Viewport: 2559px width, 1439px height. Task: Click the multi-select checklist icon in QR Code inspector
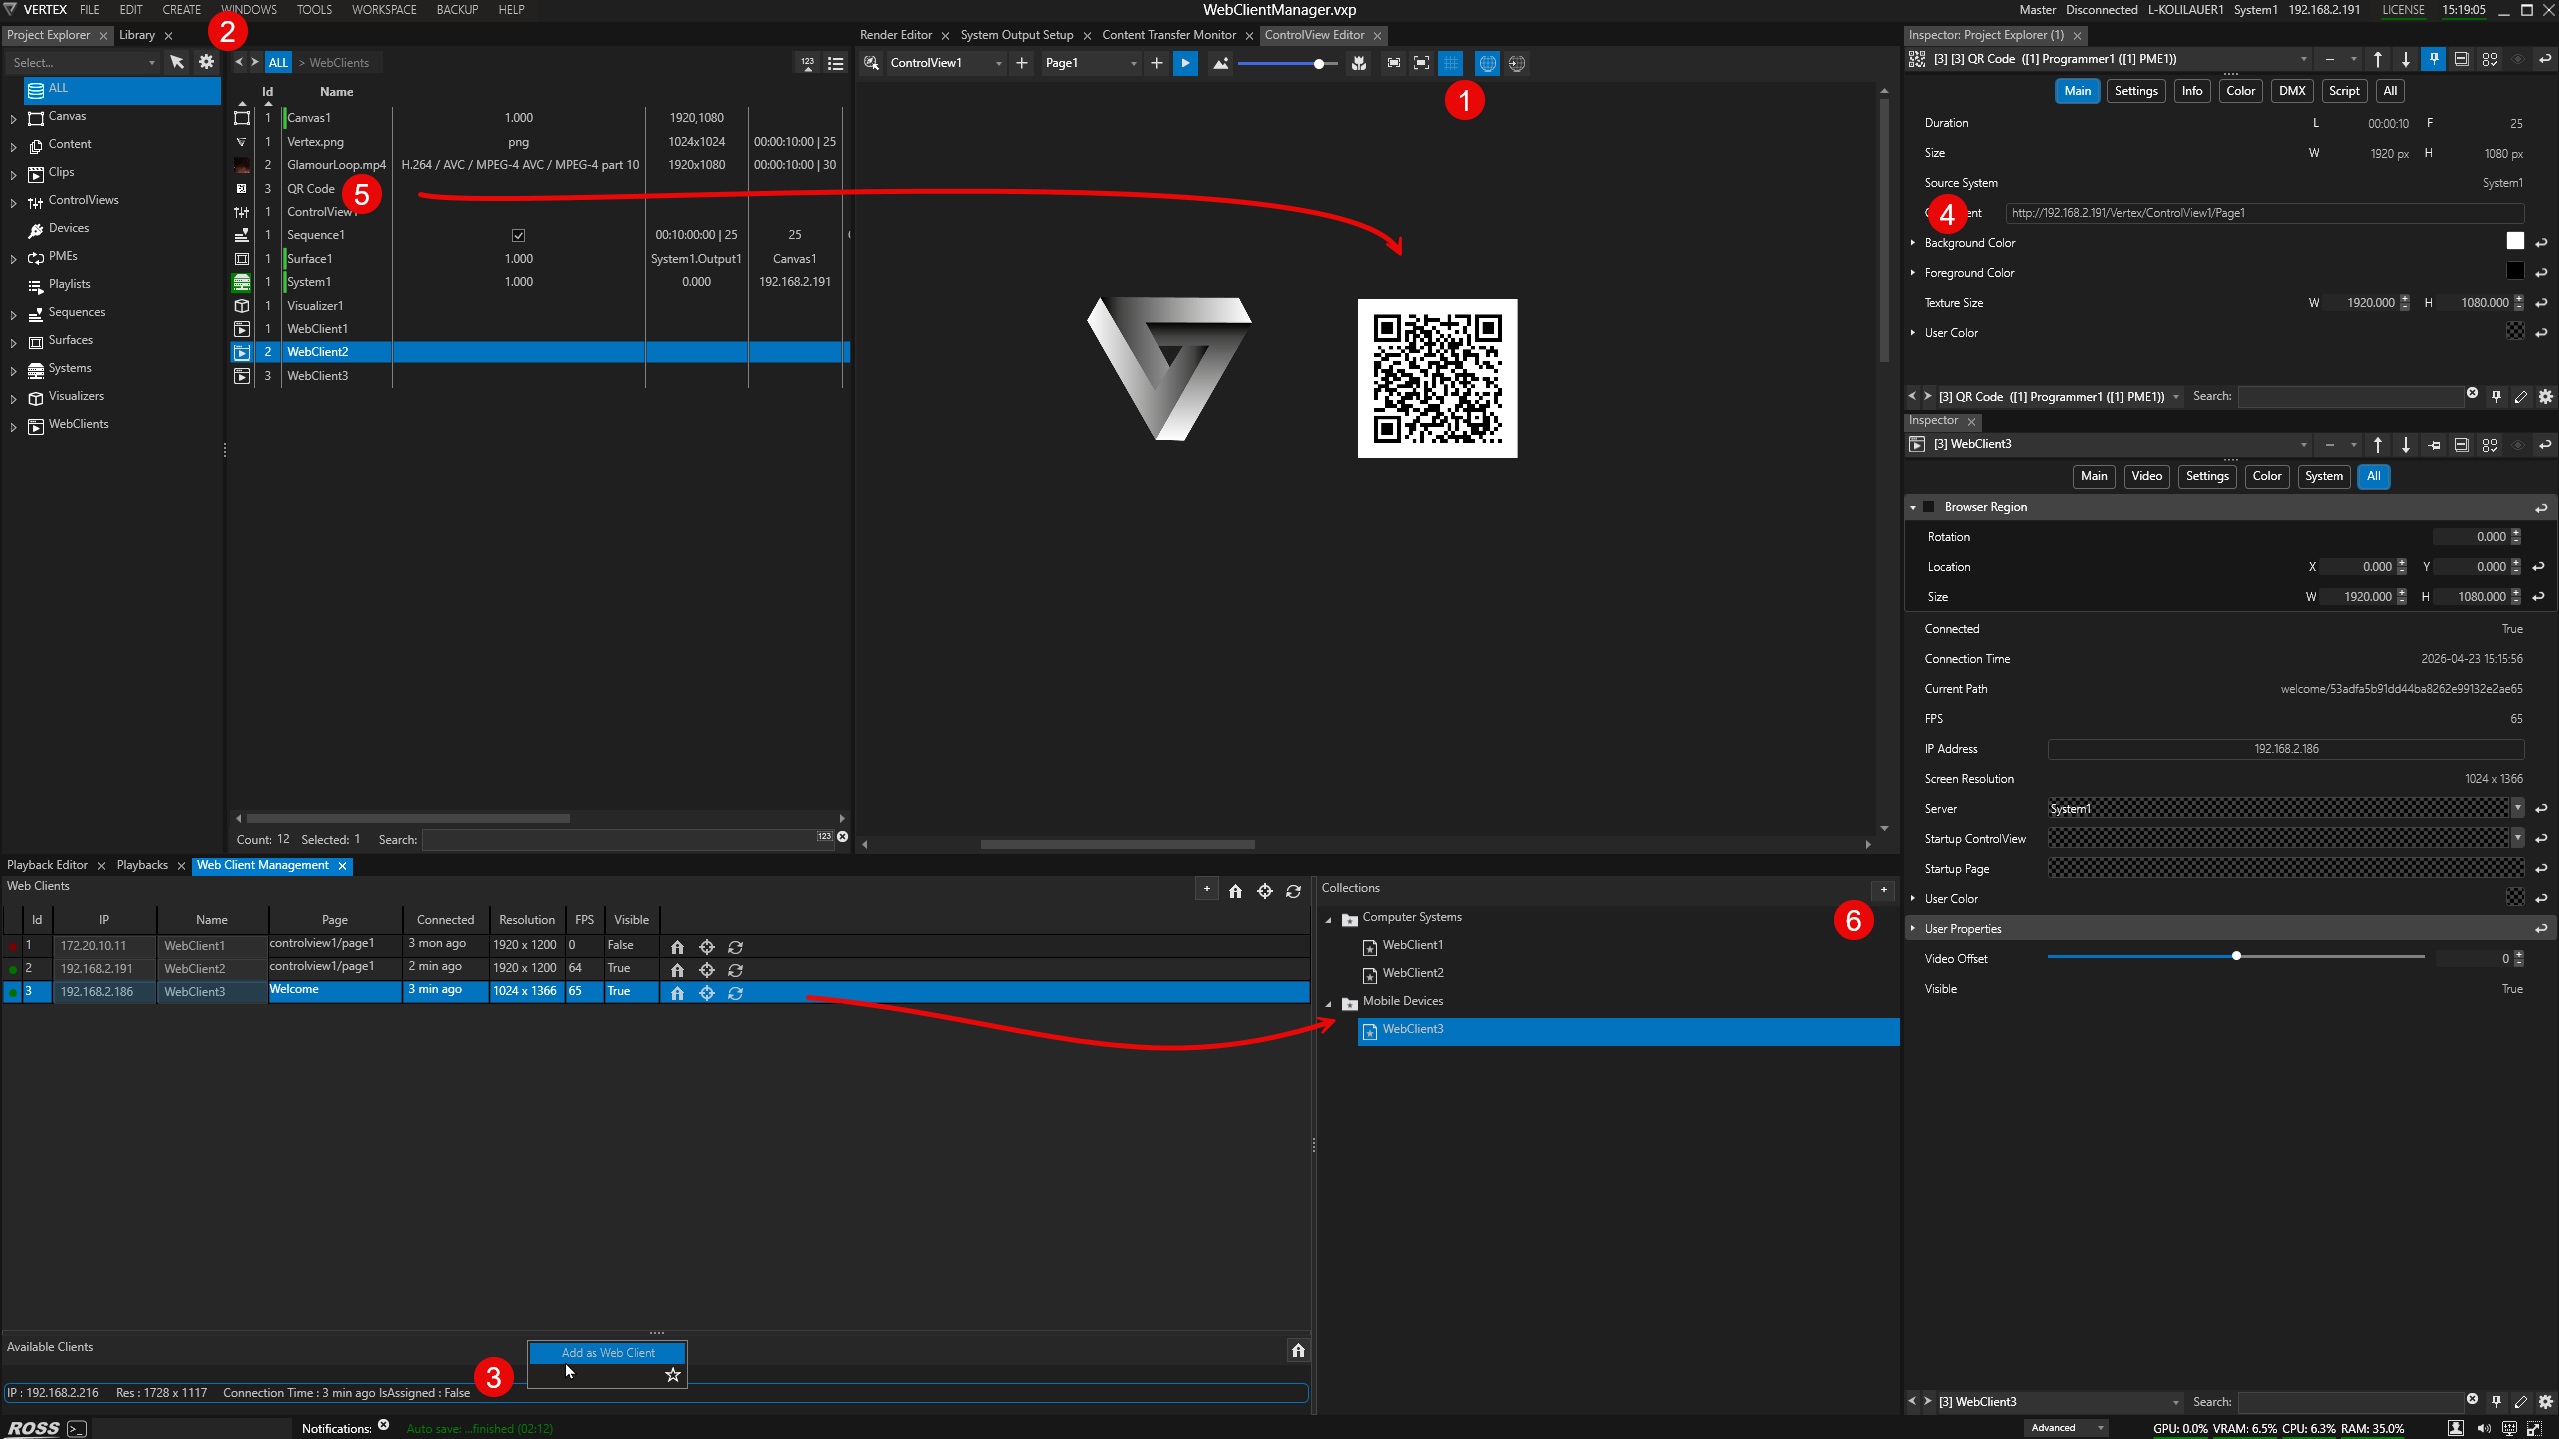coord(2489,59)
